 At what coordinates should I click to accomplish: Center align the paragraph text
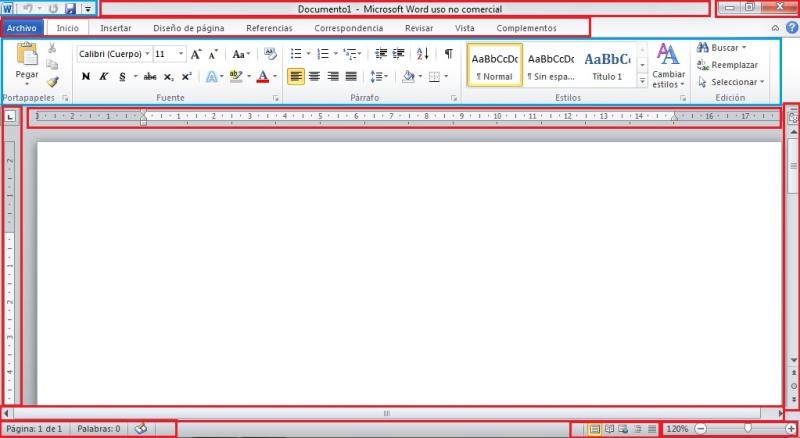(x=315, y=76)
